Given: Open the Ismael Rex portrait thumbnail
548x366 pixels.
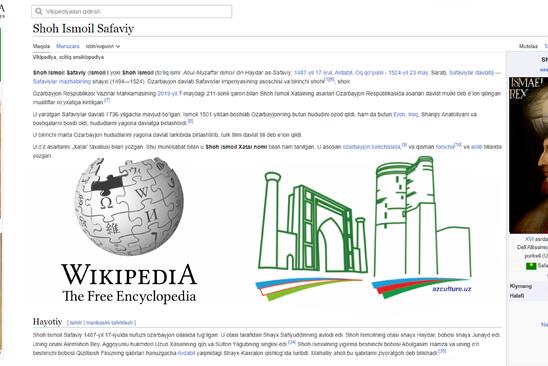Looking at the screenshot, I should tap(528, 155).
